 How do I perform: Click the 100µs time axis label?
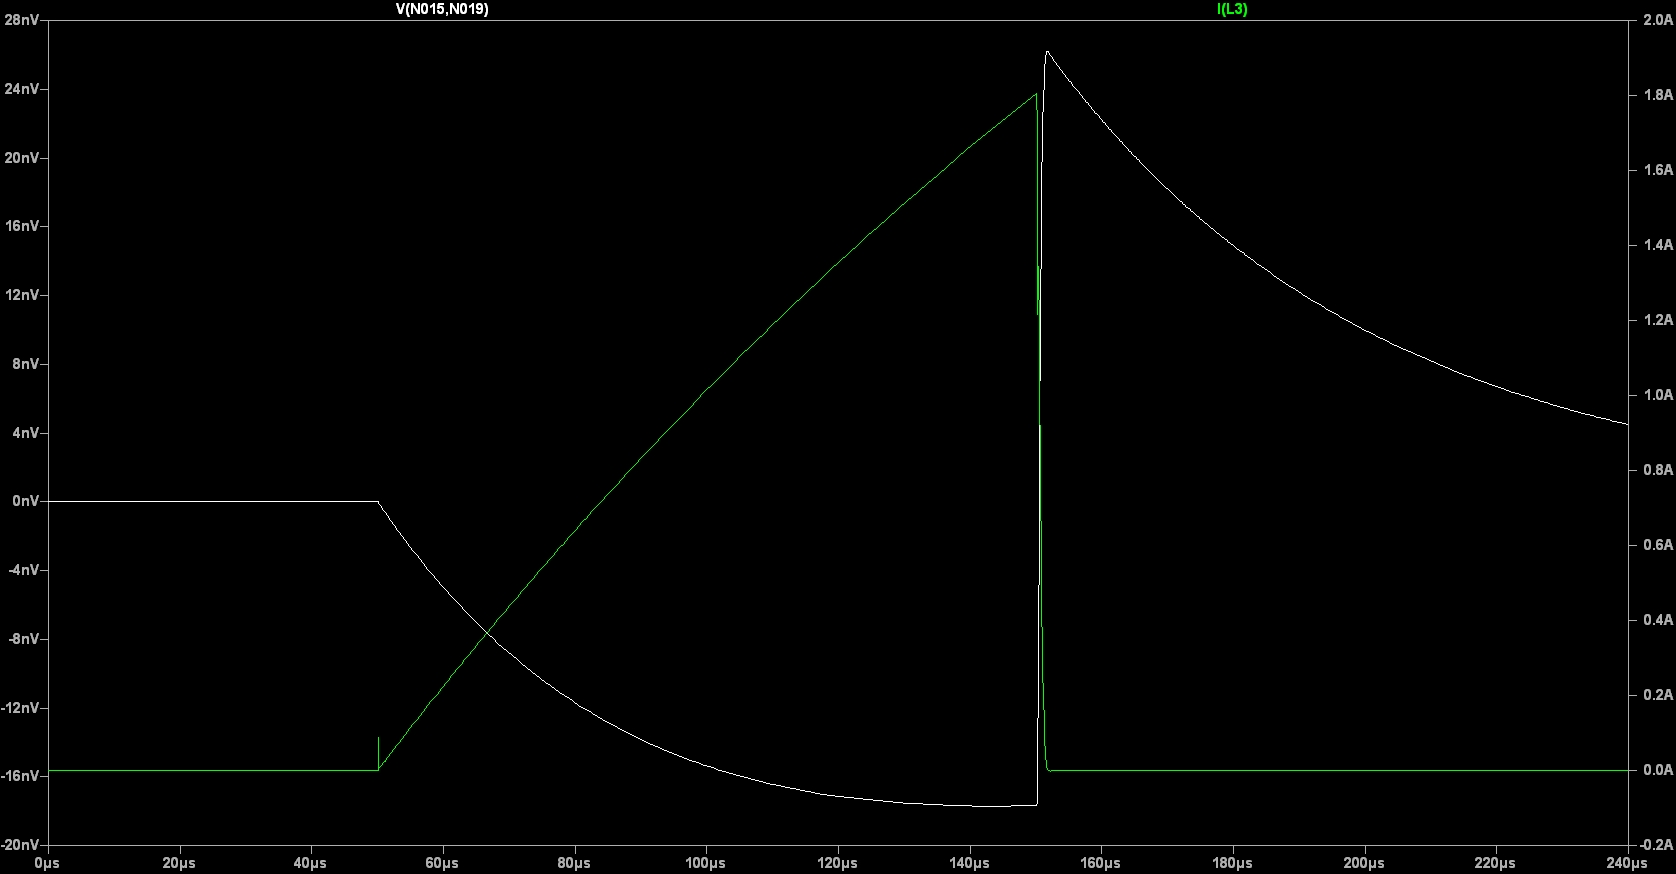[705, 863]
